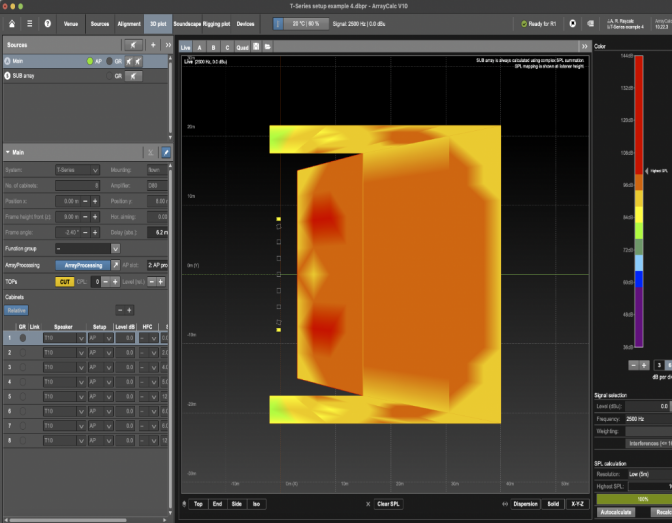The height and width of the screenshot is (523, 672).
Task: Open the ArrayProcessing settings arrow icon
Action: [114, 265]
